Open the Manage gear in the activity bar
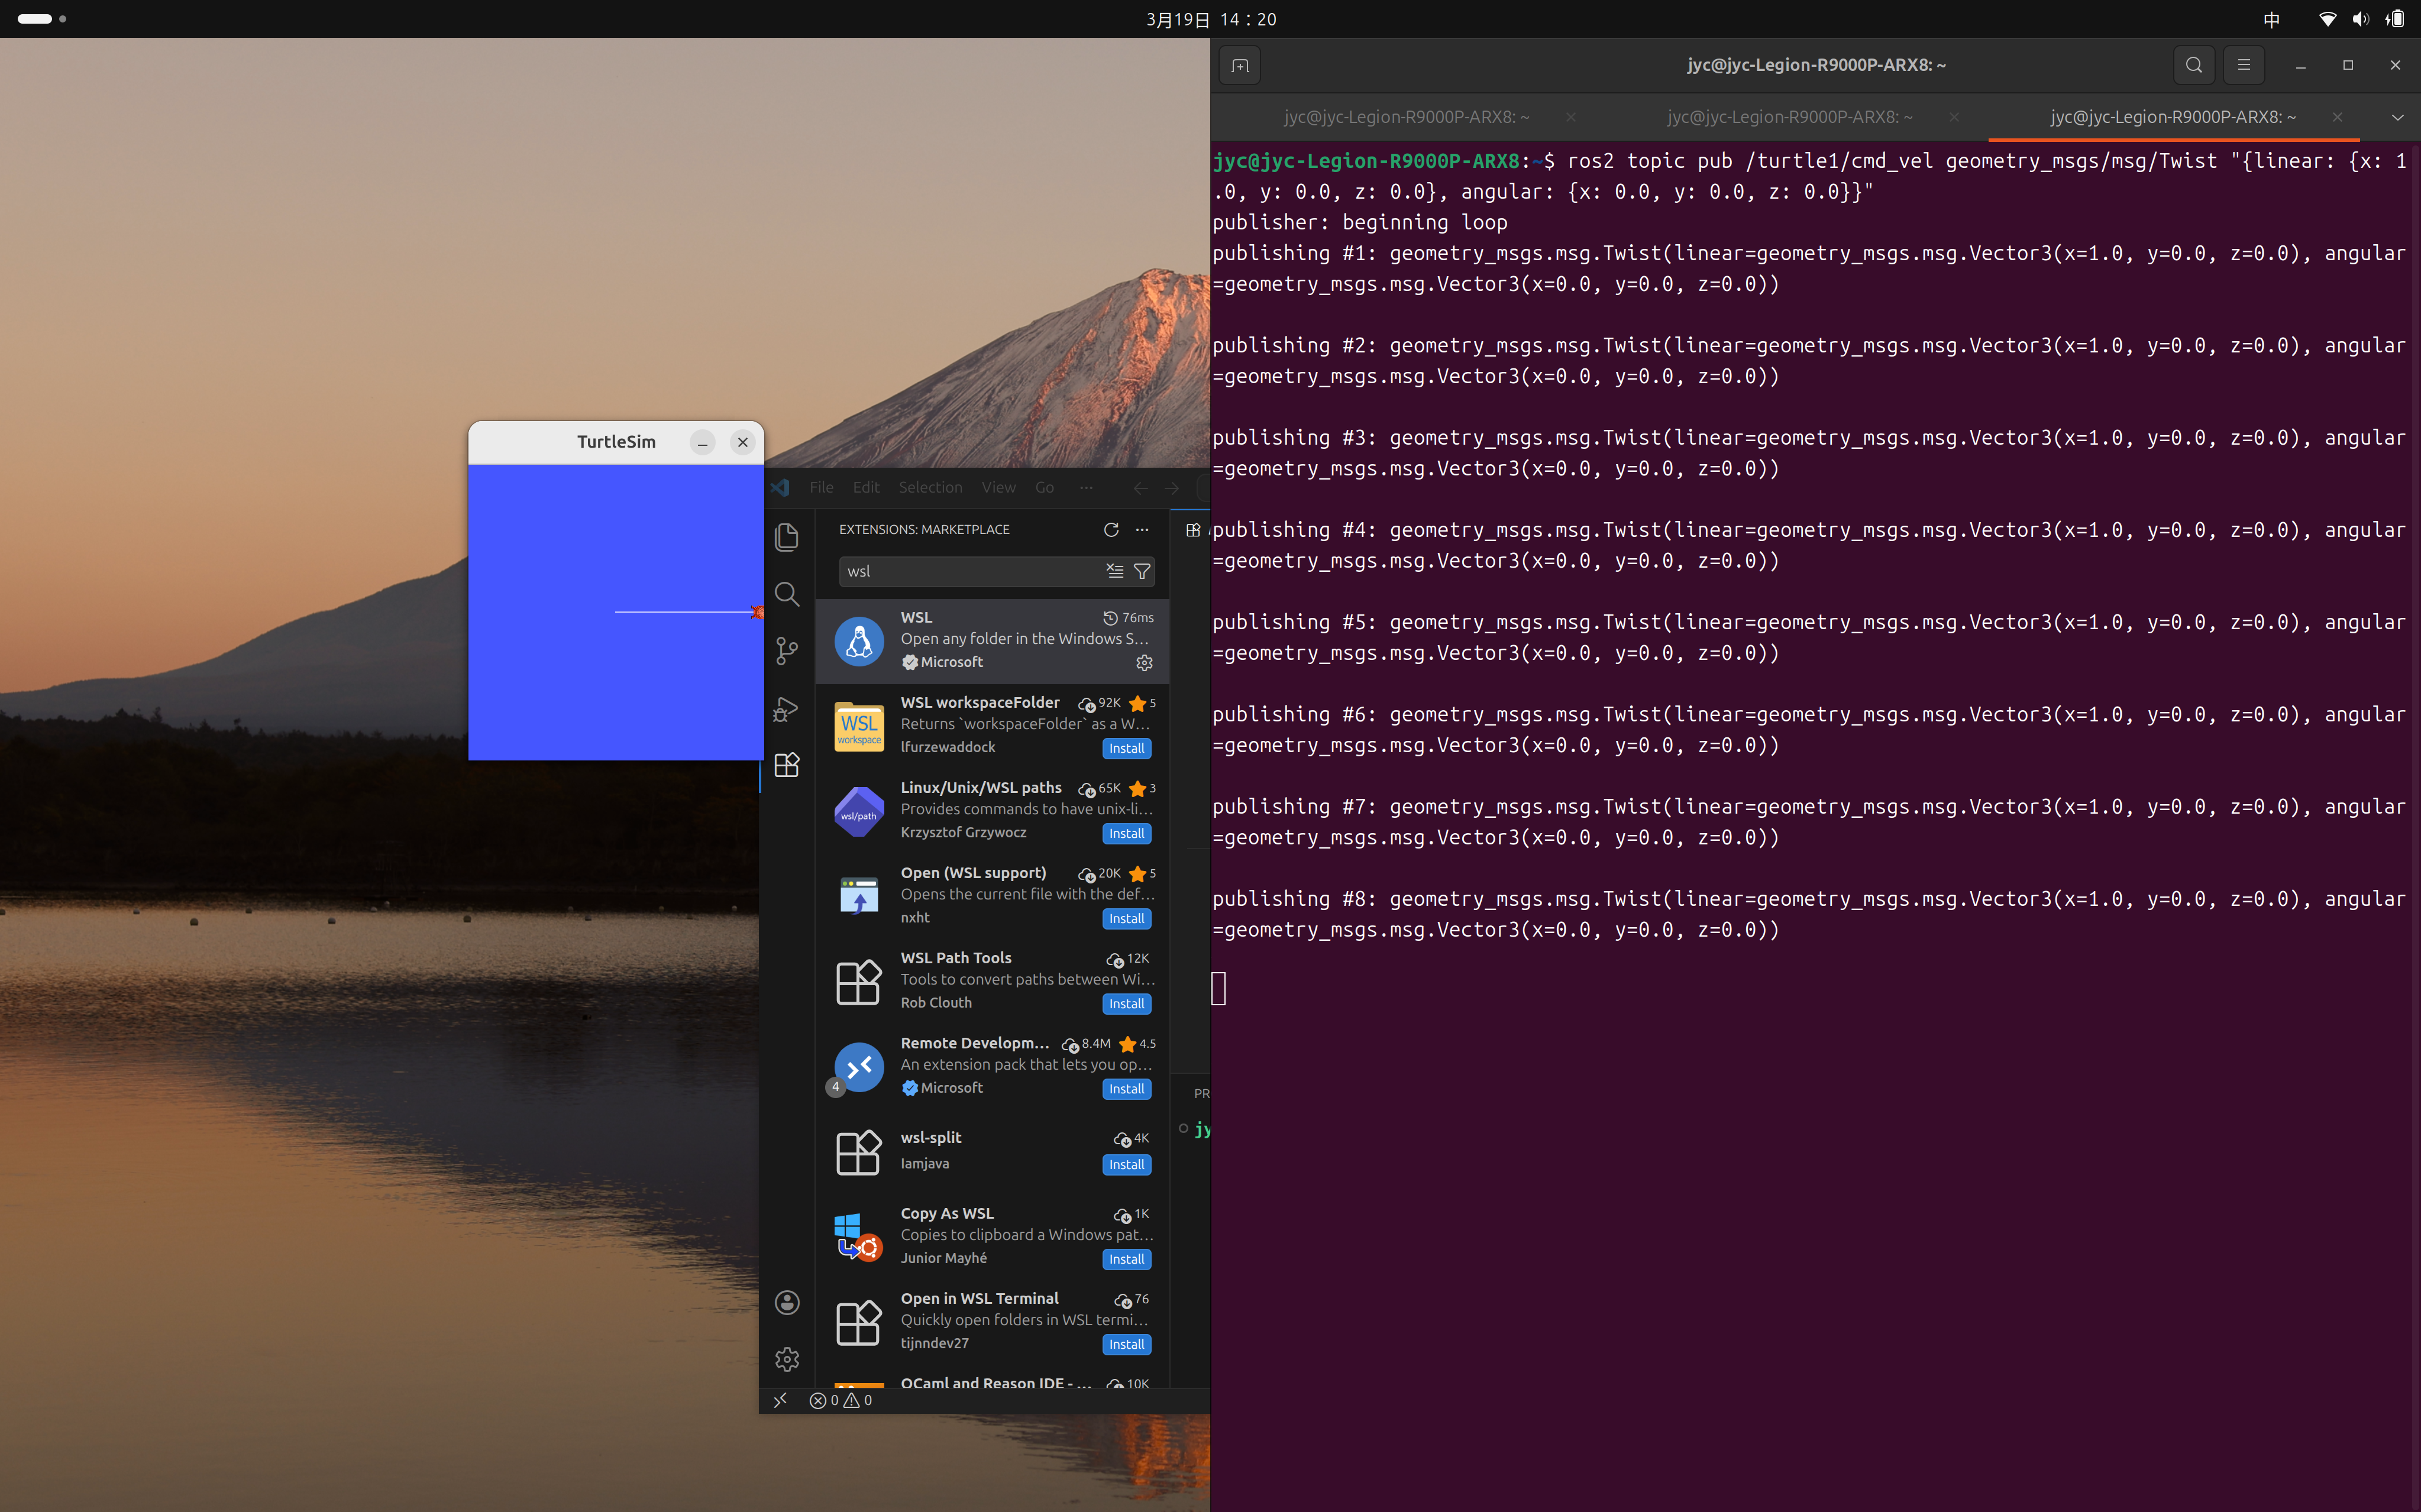The width and height of the screenshot is (2421, 1512). (787, 1359)
